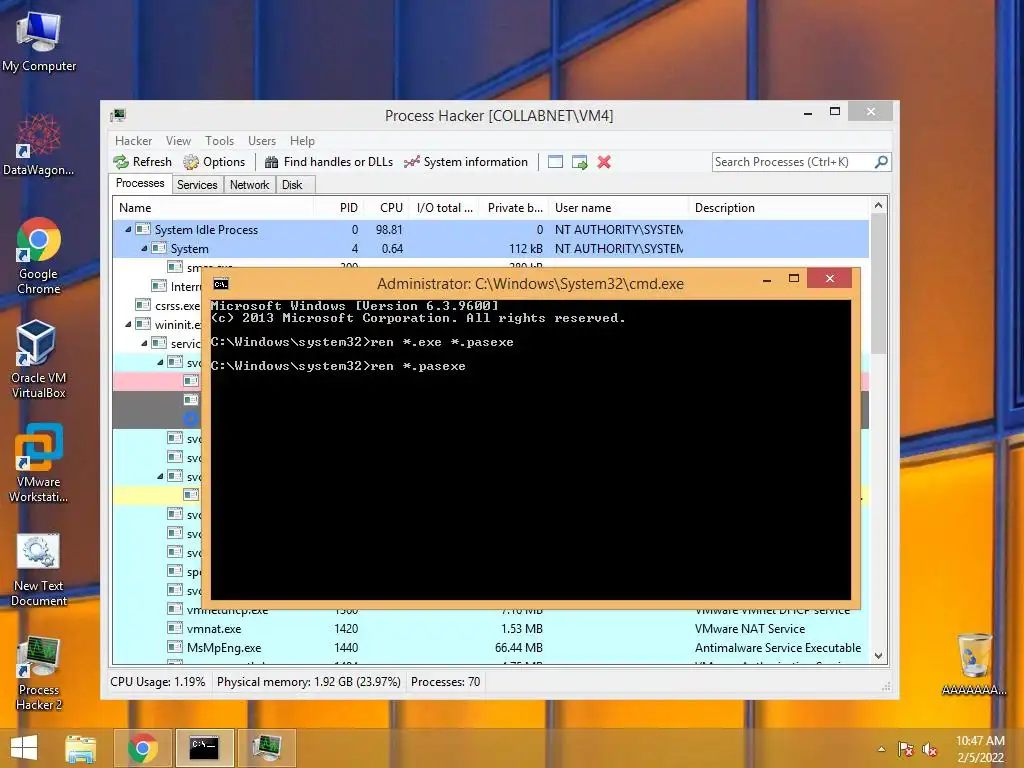Sort by Description column header

[x=780, y=208]
